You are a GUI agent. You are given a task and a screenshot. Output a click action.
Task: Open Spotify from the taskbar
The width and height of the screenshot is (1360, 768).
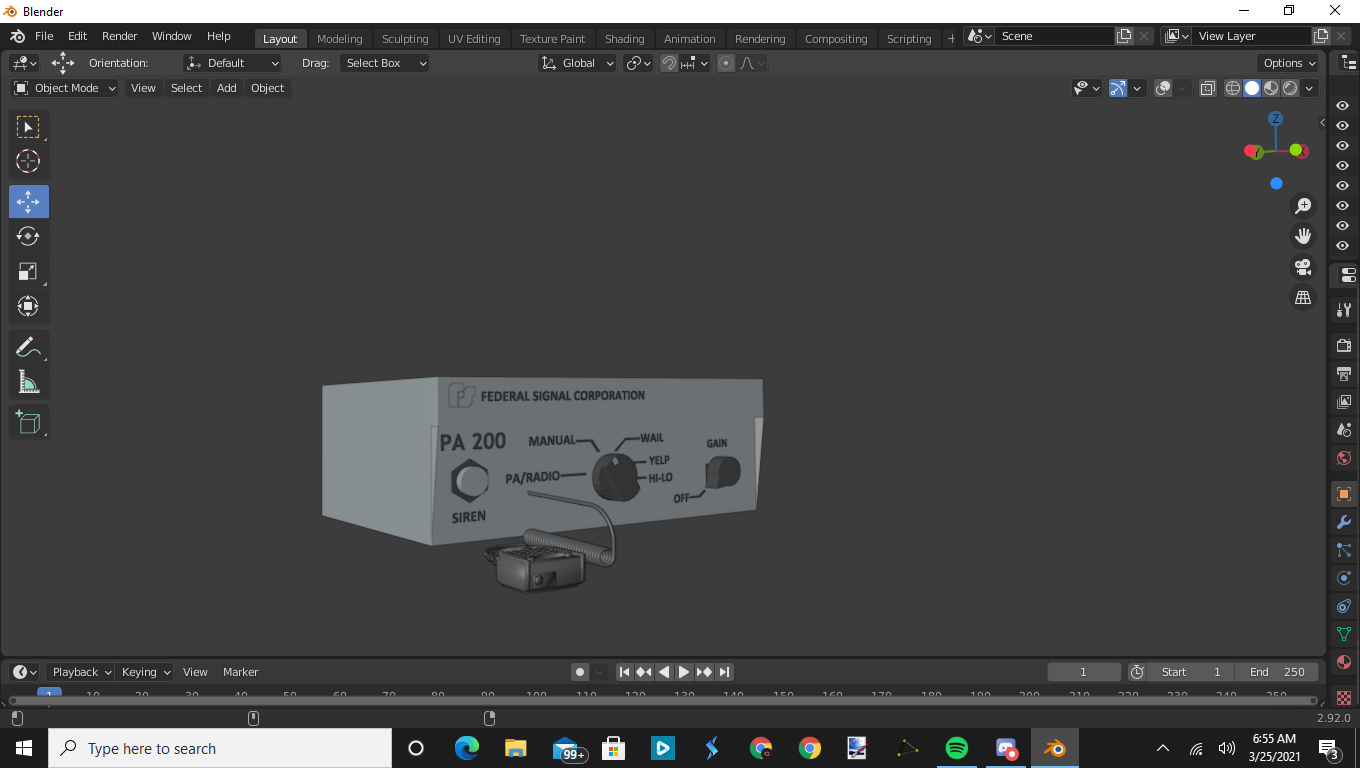[957, 748]
